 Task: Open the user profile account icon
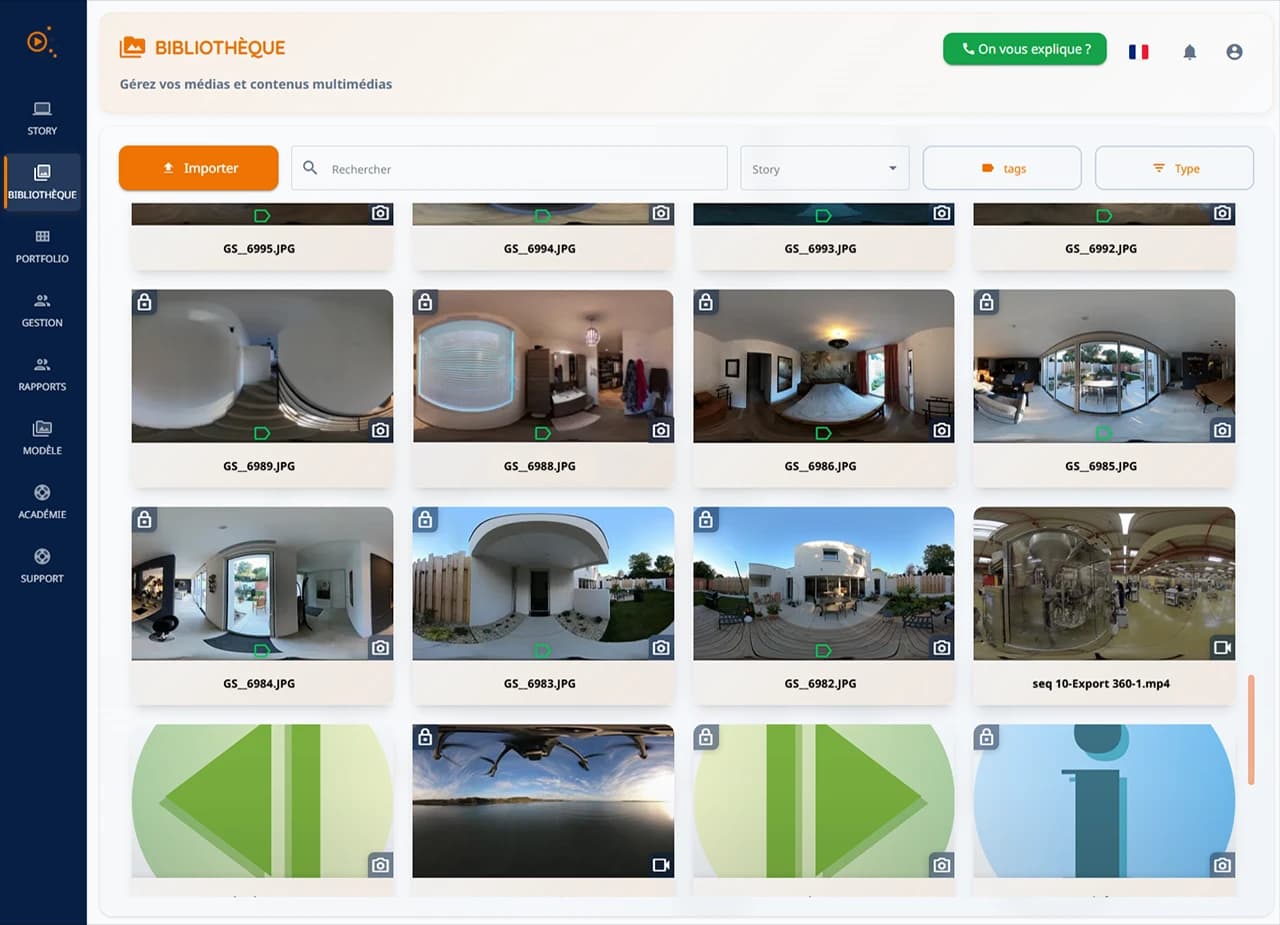[x=1234, y=52]
